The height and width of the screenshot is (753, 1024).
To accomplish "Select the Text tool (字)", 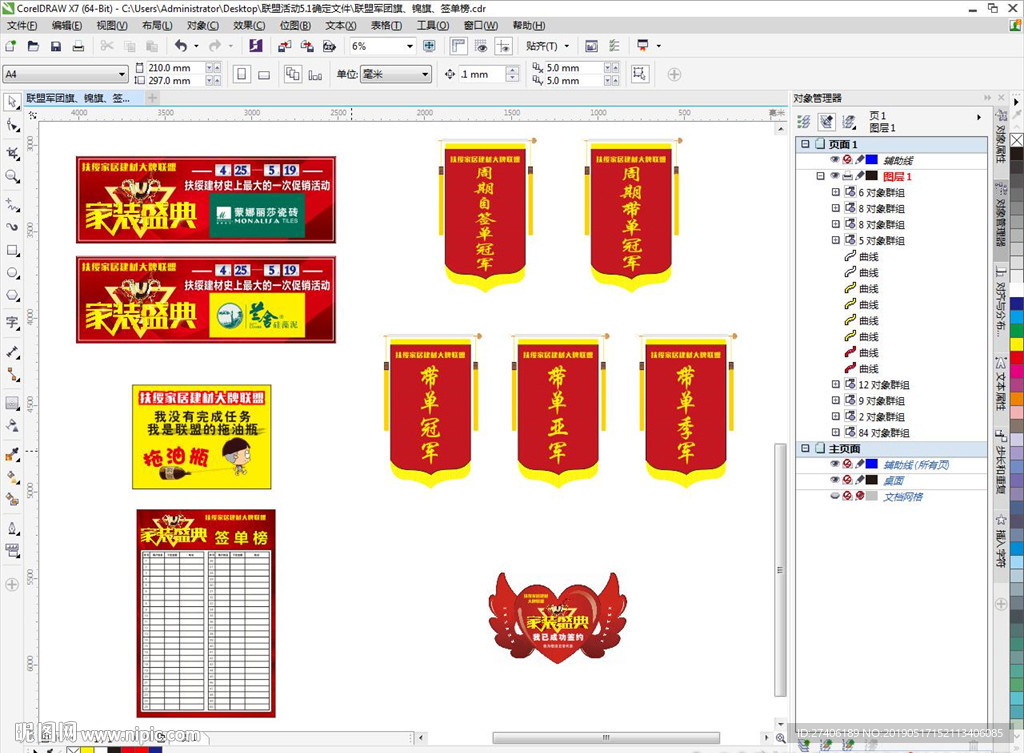I will coord(12,323).
